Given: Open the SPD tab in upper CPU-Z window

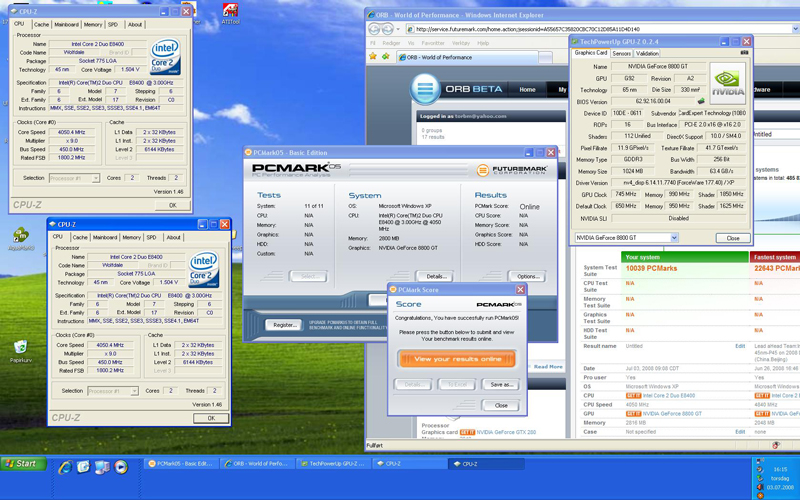Looking at the screenshot, I should tap(113, 24).
